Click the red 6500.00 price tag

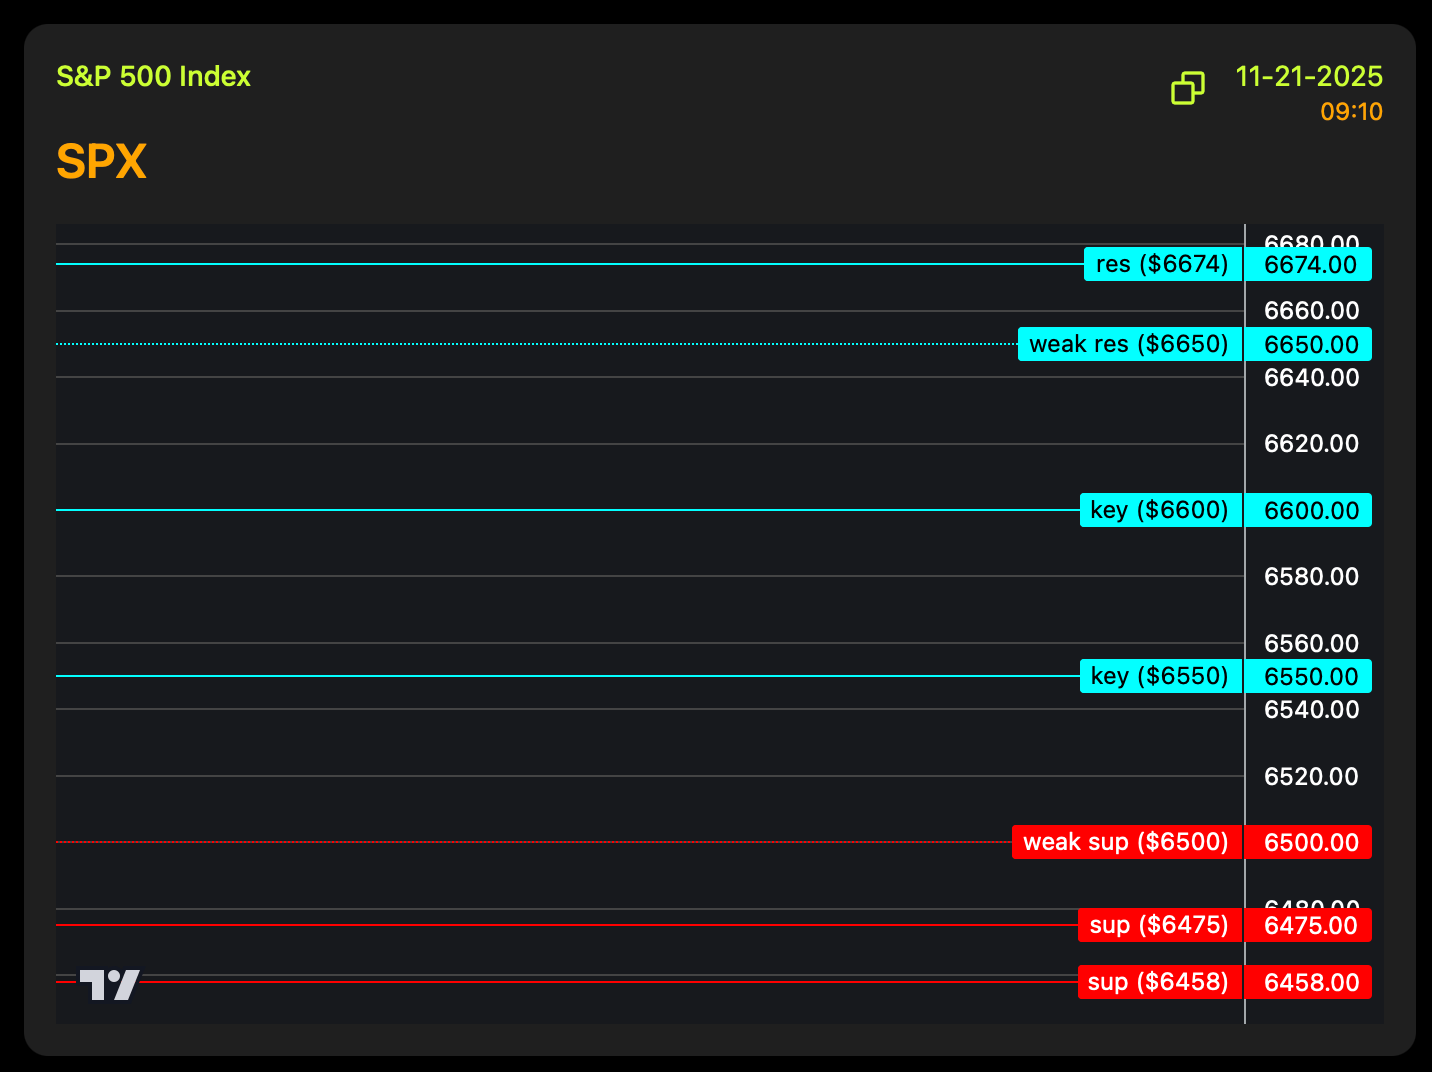tap(1309, 843)
